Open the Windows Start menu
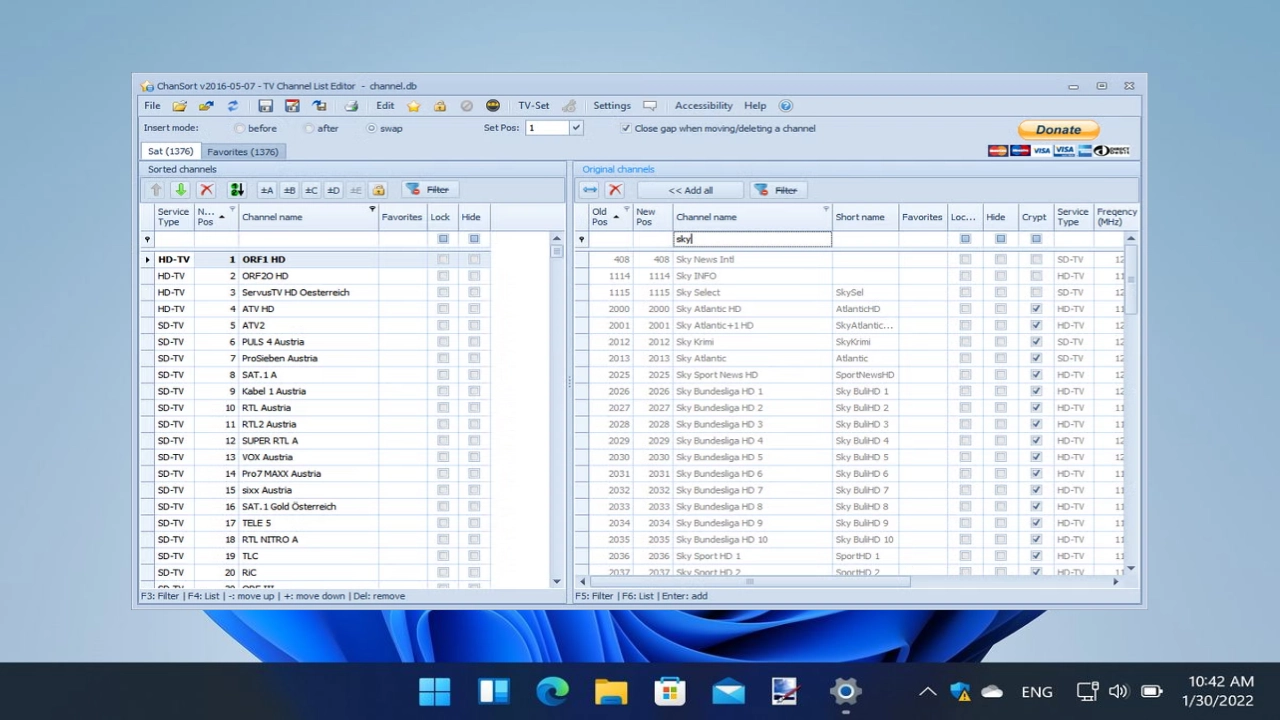 coord(435,691)
